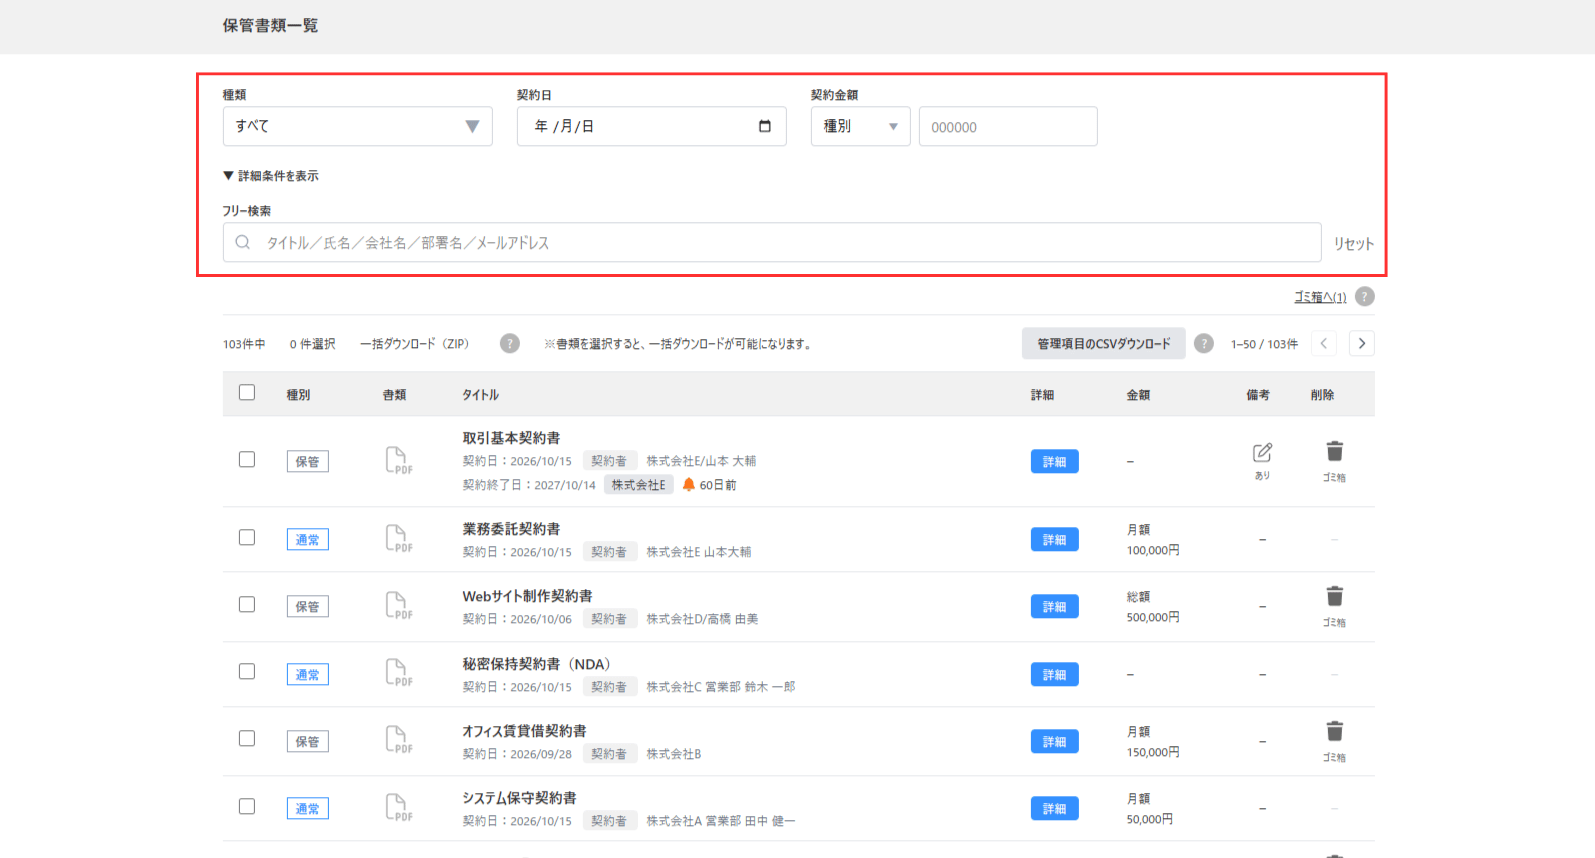Select the 秘密保持契約書（NDA） row checkbox
Screen dimensions: 1595x858
247,672
